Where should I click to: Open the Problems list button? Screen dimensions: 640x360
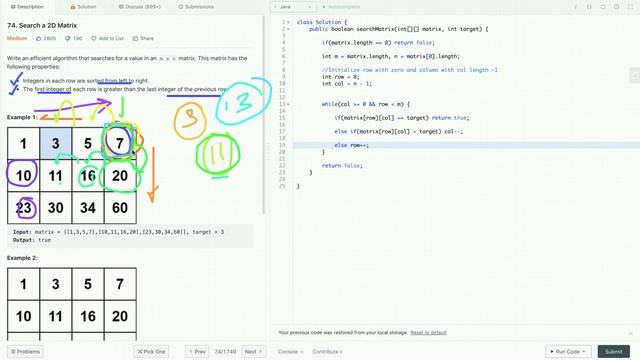(x=25, y=351)
